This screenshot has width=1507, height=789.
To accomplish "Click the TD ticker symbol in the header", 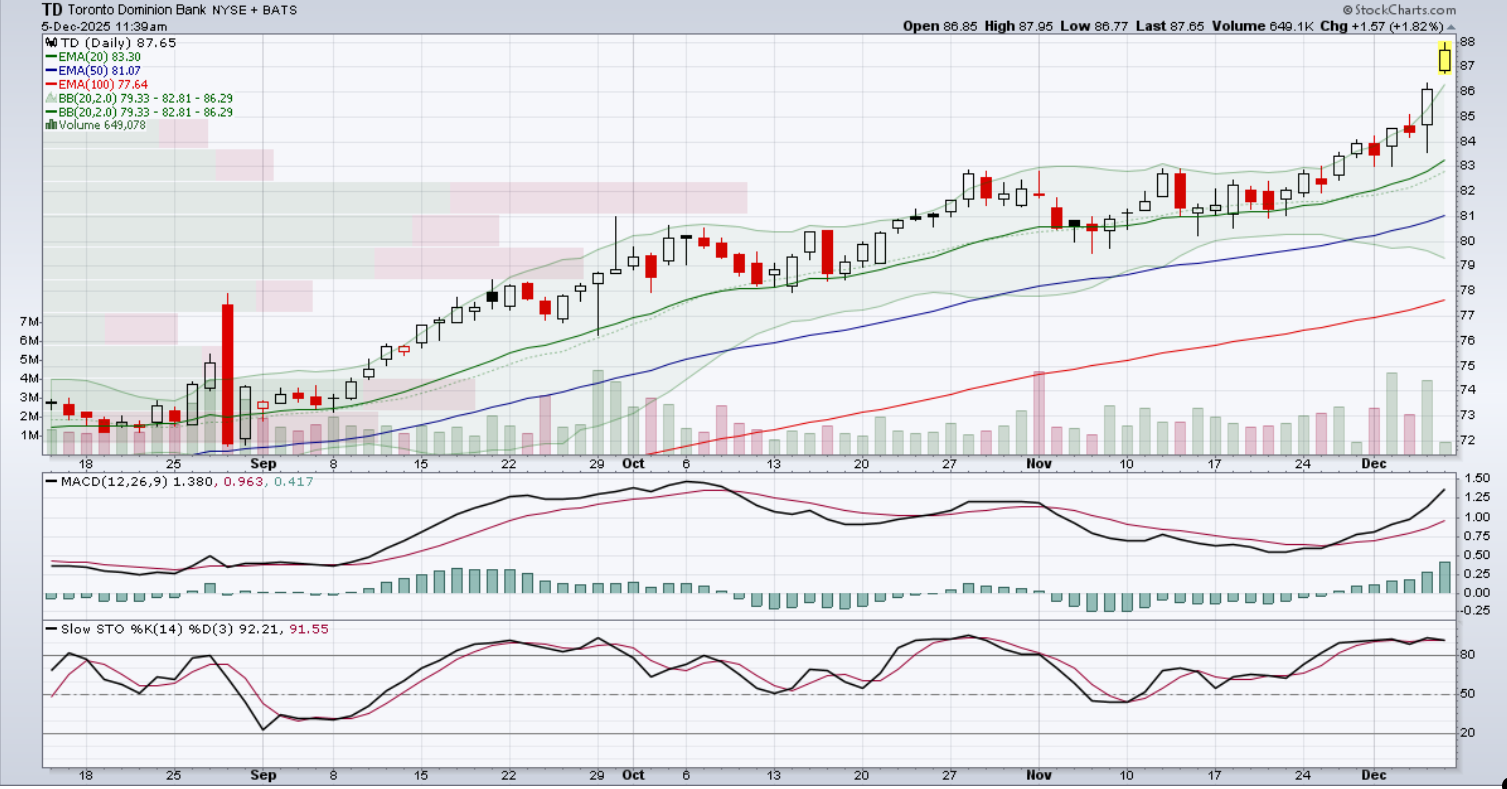I will (52, 10).
